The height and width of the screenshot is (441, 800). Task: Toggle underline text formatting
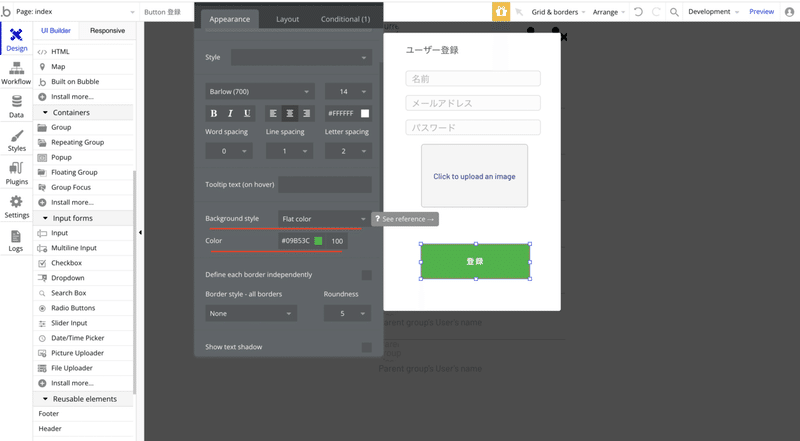pyautogui.click(x=247, y=113)
